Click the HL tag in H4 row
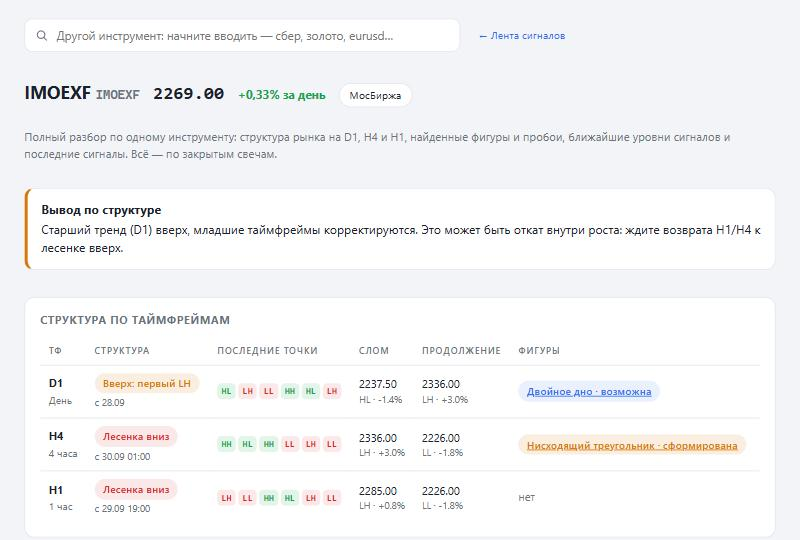Screen dimensions: 800x540 [x=247, y=444]
